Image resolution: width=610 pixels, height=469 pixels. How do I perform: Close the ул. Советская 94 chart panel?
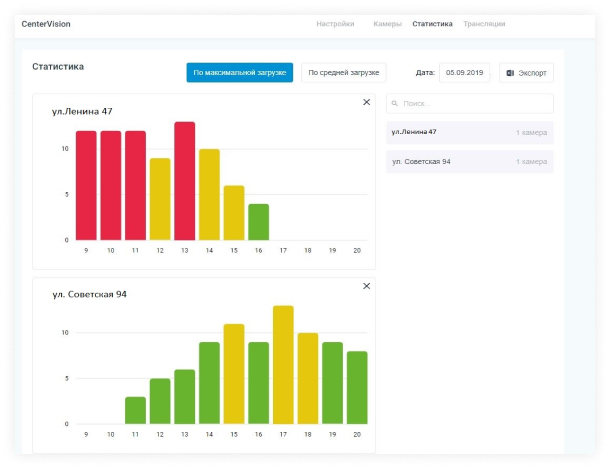[366, 286]
